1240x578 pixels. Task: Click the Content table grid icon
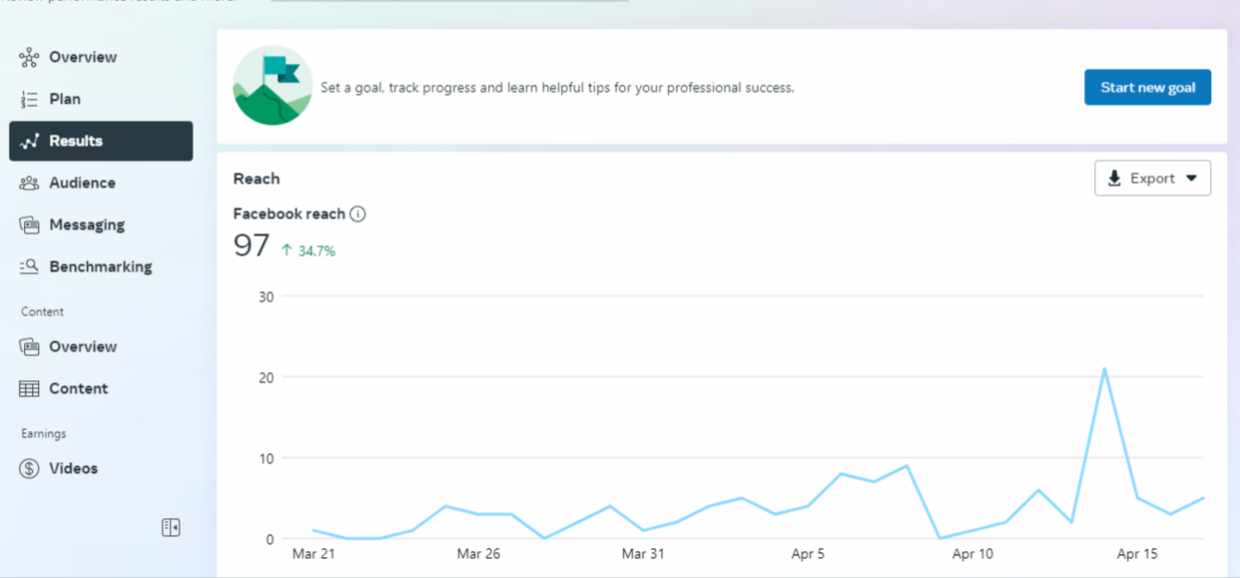tap(29, 389)
